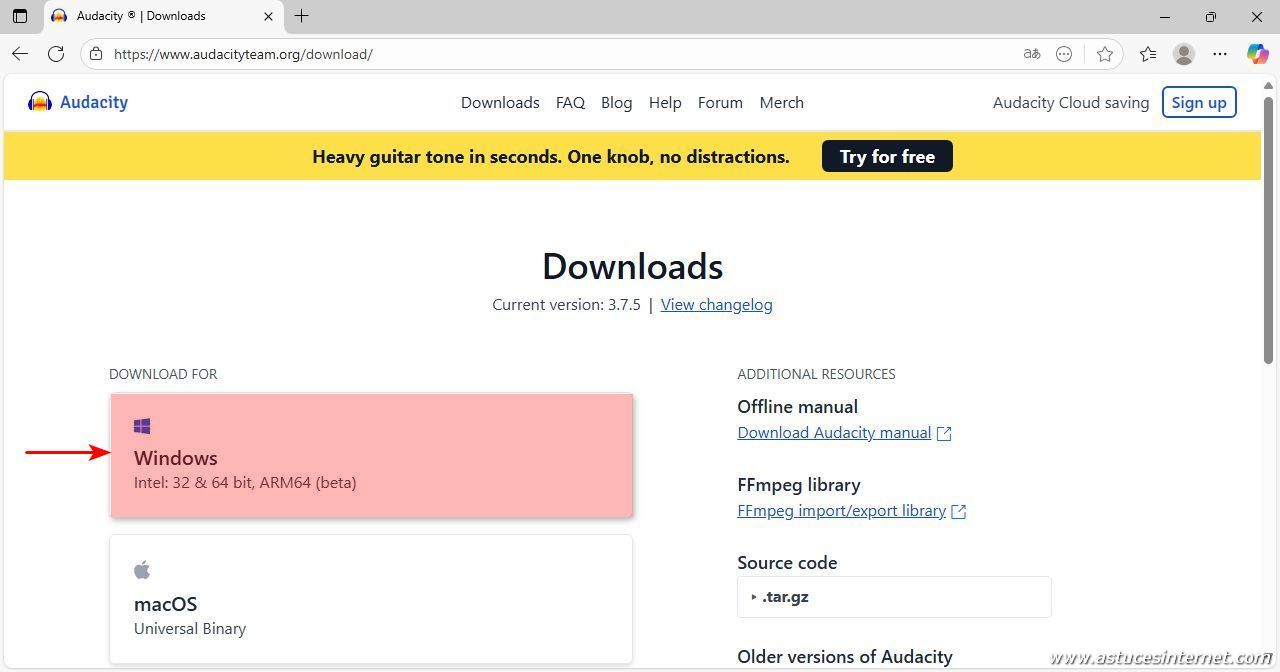1280x672 pixels.
Task: Click the read aloud language icon
Action: tap(1032, 54)
